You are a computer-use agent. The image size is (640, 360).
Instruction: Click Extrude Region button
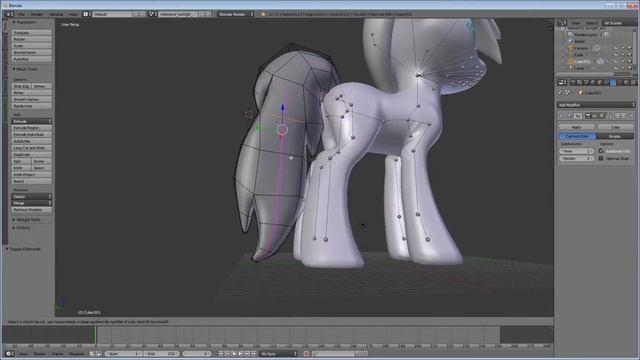[31, 128]
